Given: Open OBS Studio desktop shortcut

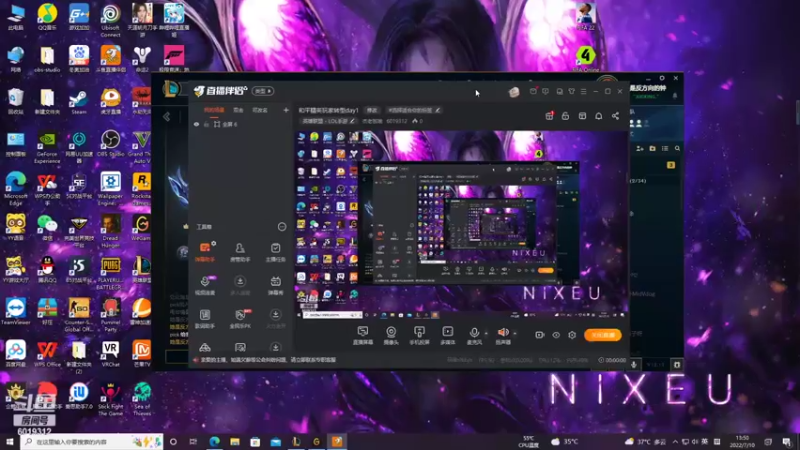Looking at the screenshot, I should [x=110, y=144].
